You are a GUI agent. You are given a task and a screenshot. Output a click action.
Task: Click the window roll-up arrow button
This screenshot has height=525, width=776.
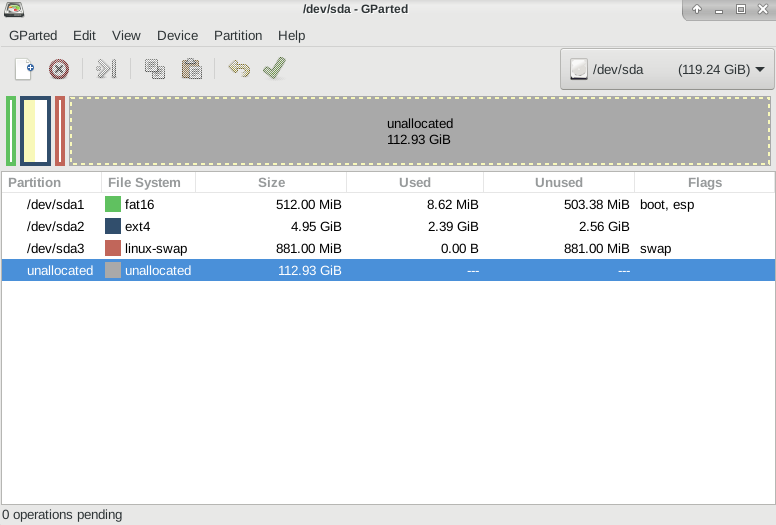pos(697,9)
